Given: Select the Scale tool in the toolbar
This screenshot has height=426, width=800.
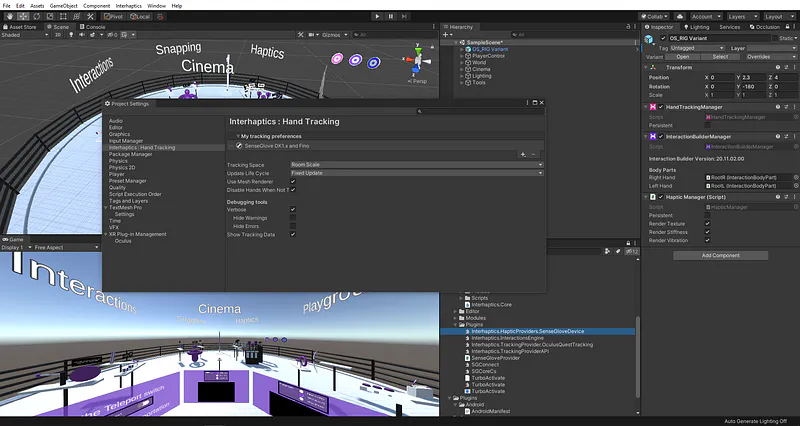Looking at the screenshot, I should coord(50,16).
